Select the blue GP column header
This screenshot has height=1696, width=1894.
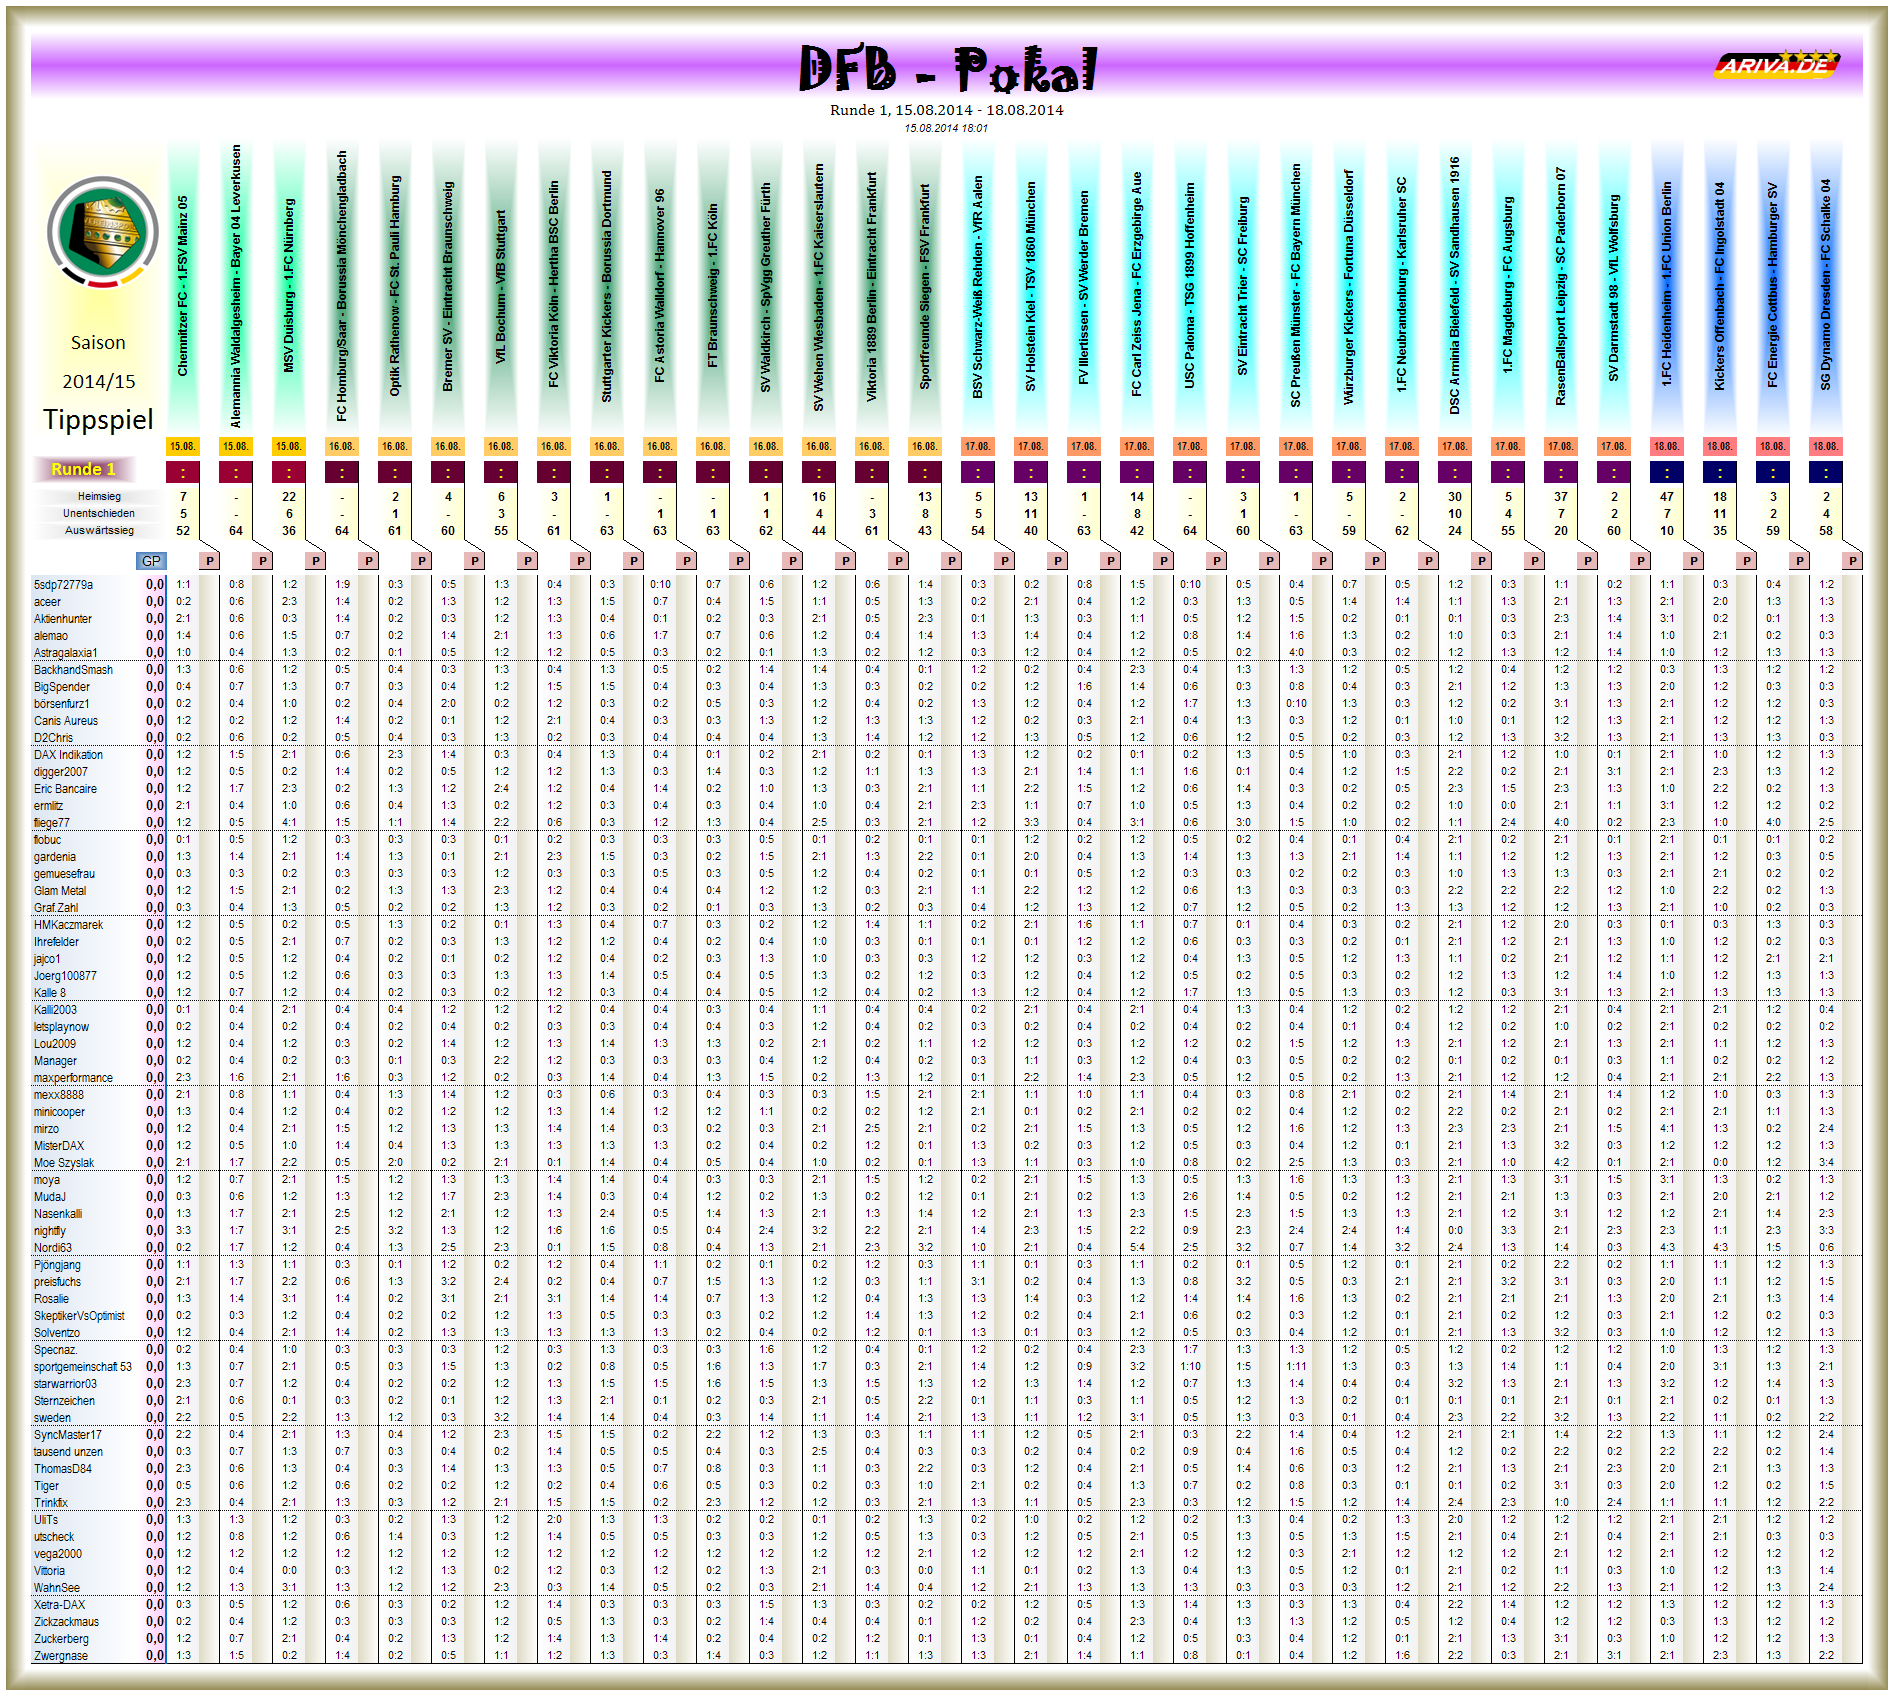151,561
